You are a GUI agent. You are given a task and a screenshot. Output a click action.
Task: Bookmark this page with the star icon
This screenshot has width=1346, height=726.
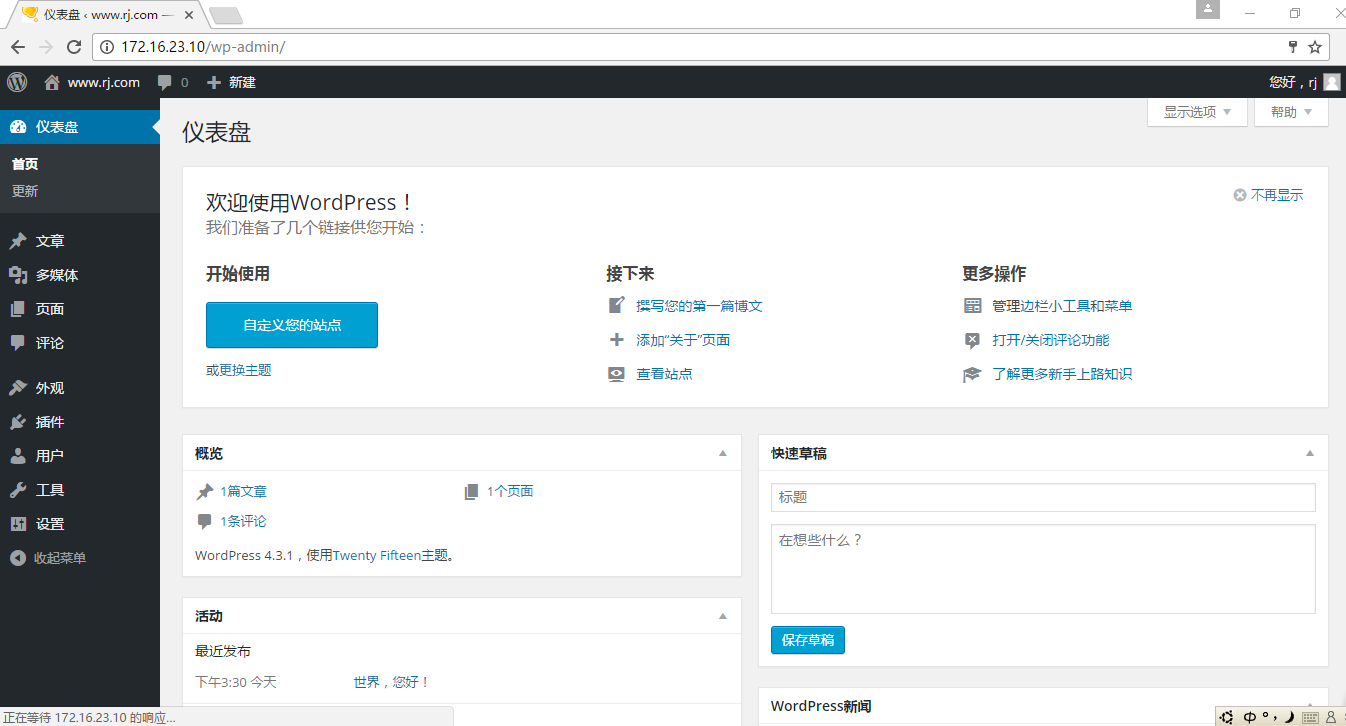click(1315, 47)
